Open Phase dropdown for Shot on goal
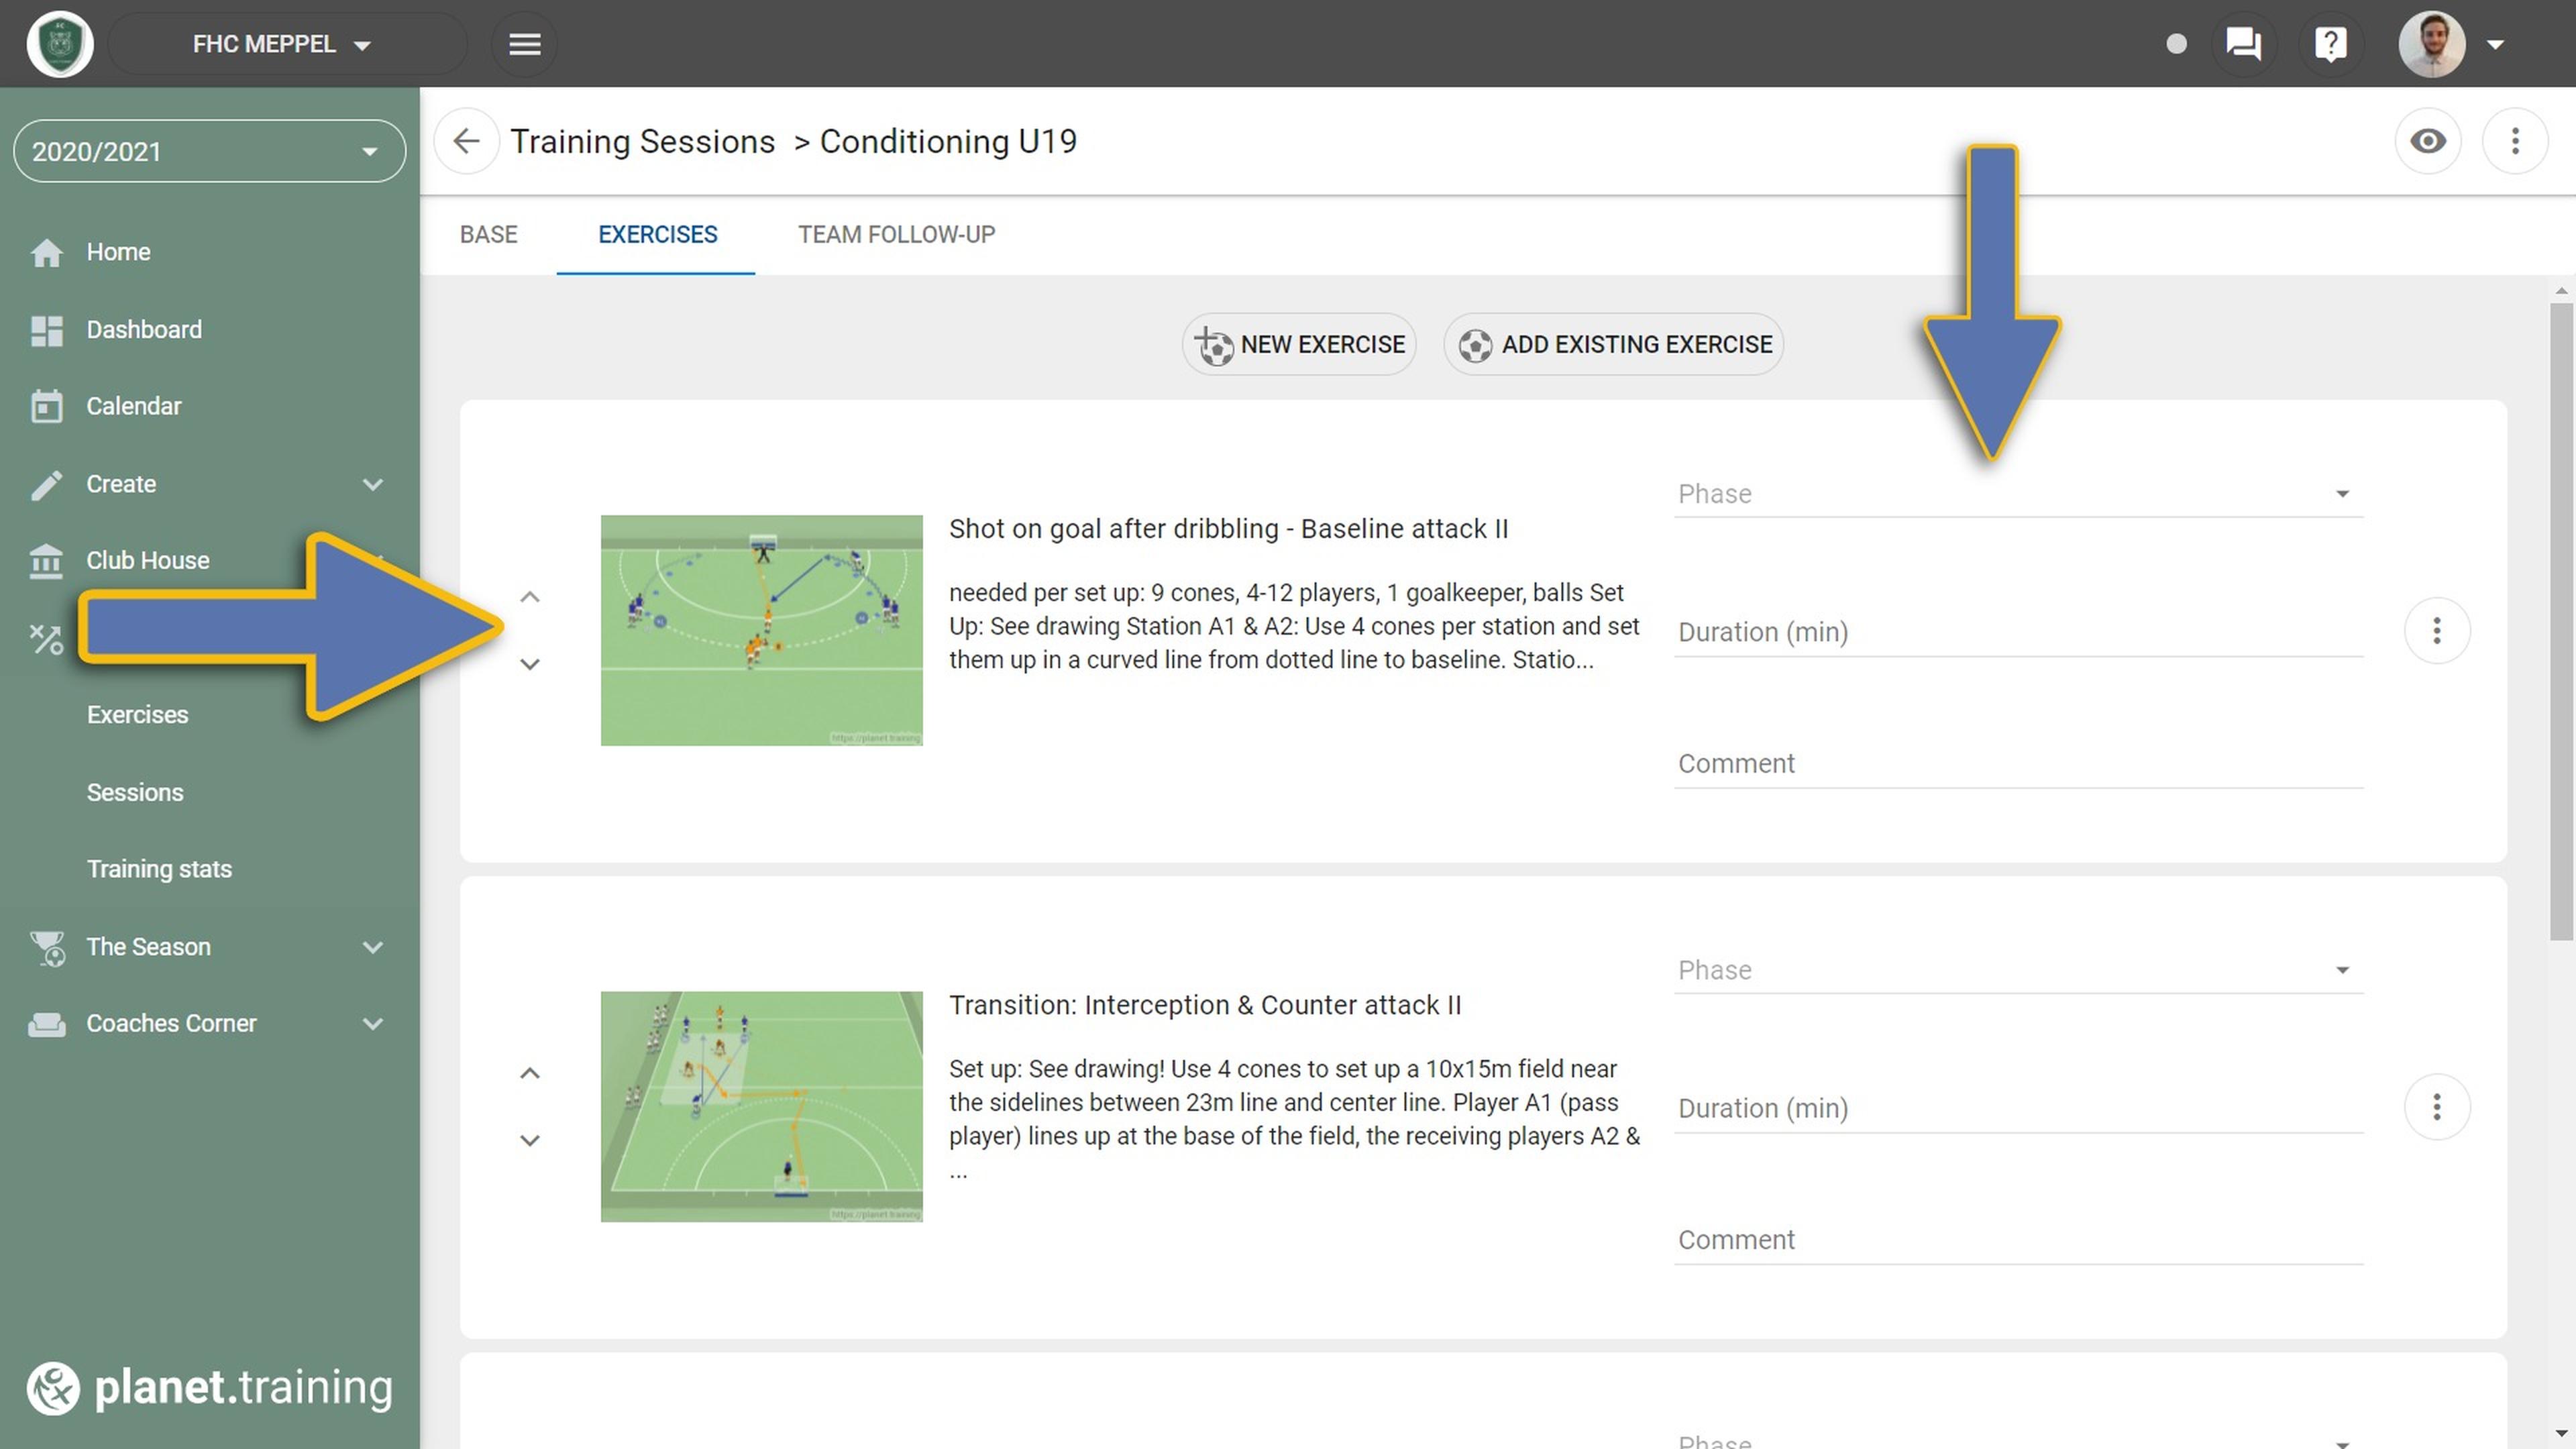This screenshot has width=2576, height=1449. point(2018,494)
